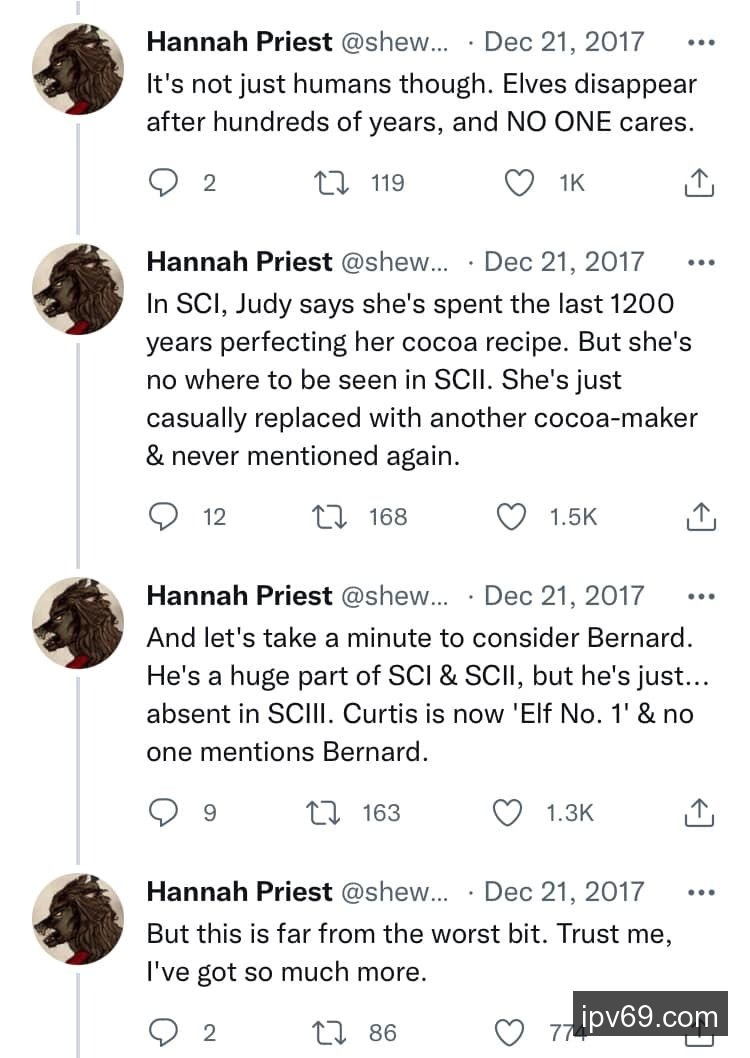
Task: Retweet the Bernard tweet with 163 retweets
Action: [326, 813]
